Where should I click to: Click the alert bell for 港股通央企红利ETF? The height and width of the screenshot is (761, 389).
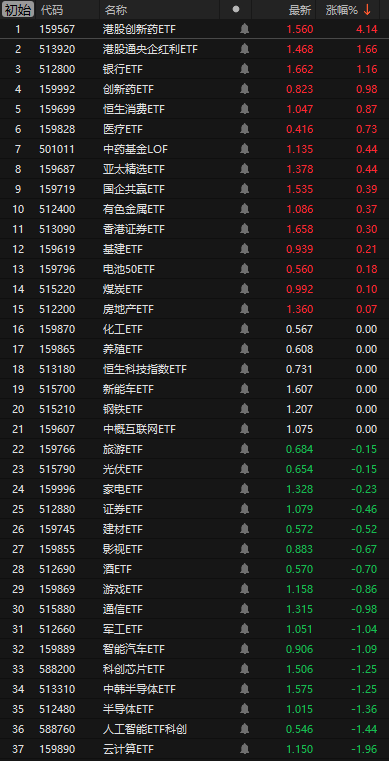(244, 49)
